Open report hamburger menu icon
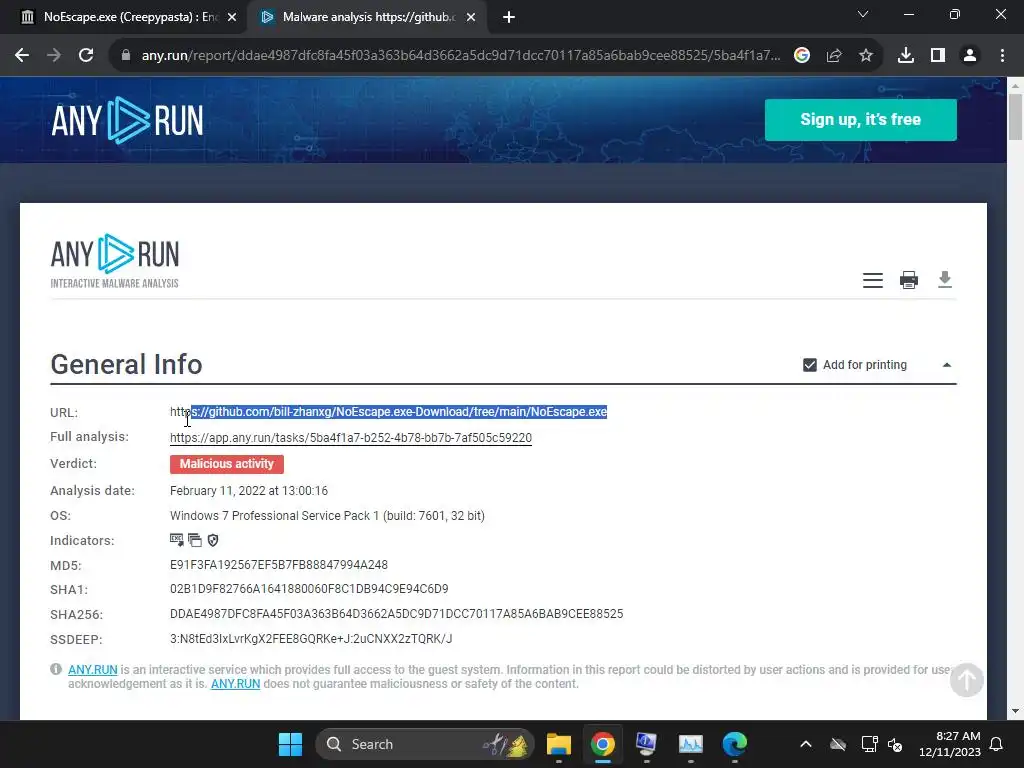The image size is (1024, 768). (x=872, y=280)
